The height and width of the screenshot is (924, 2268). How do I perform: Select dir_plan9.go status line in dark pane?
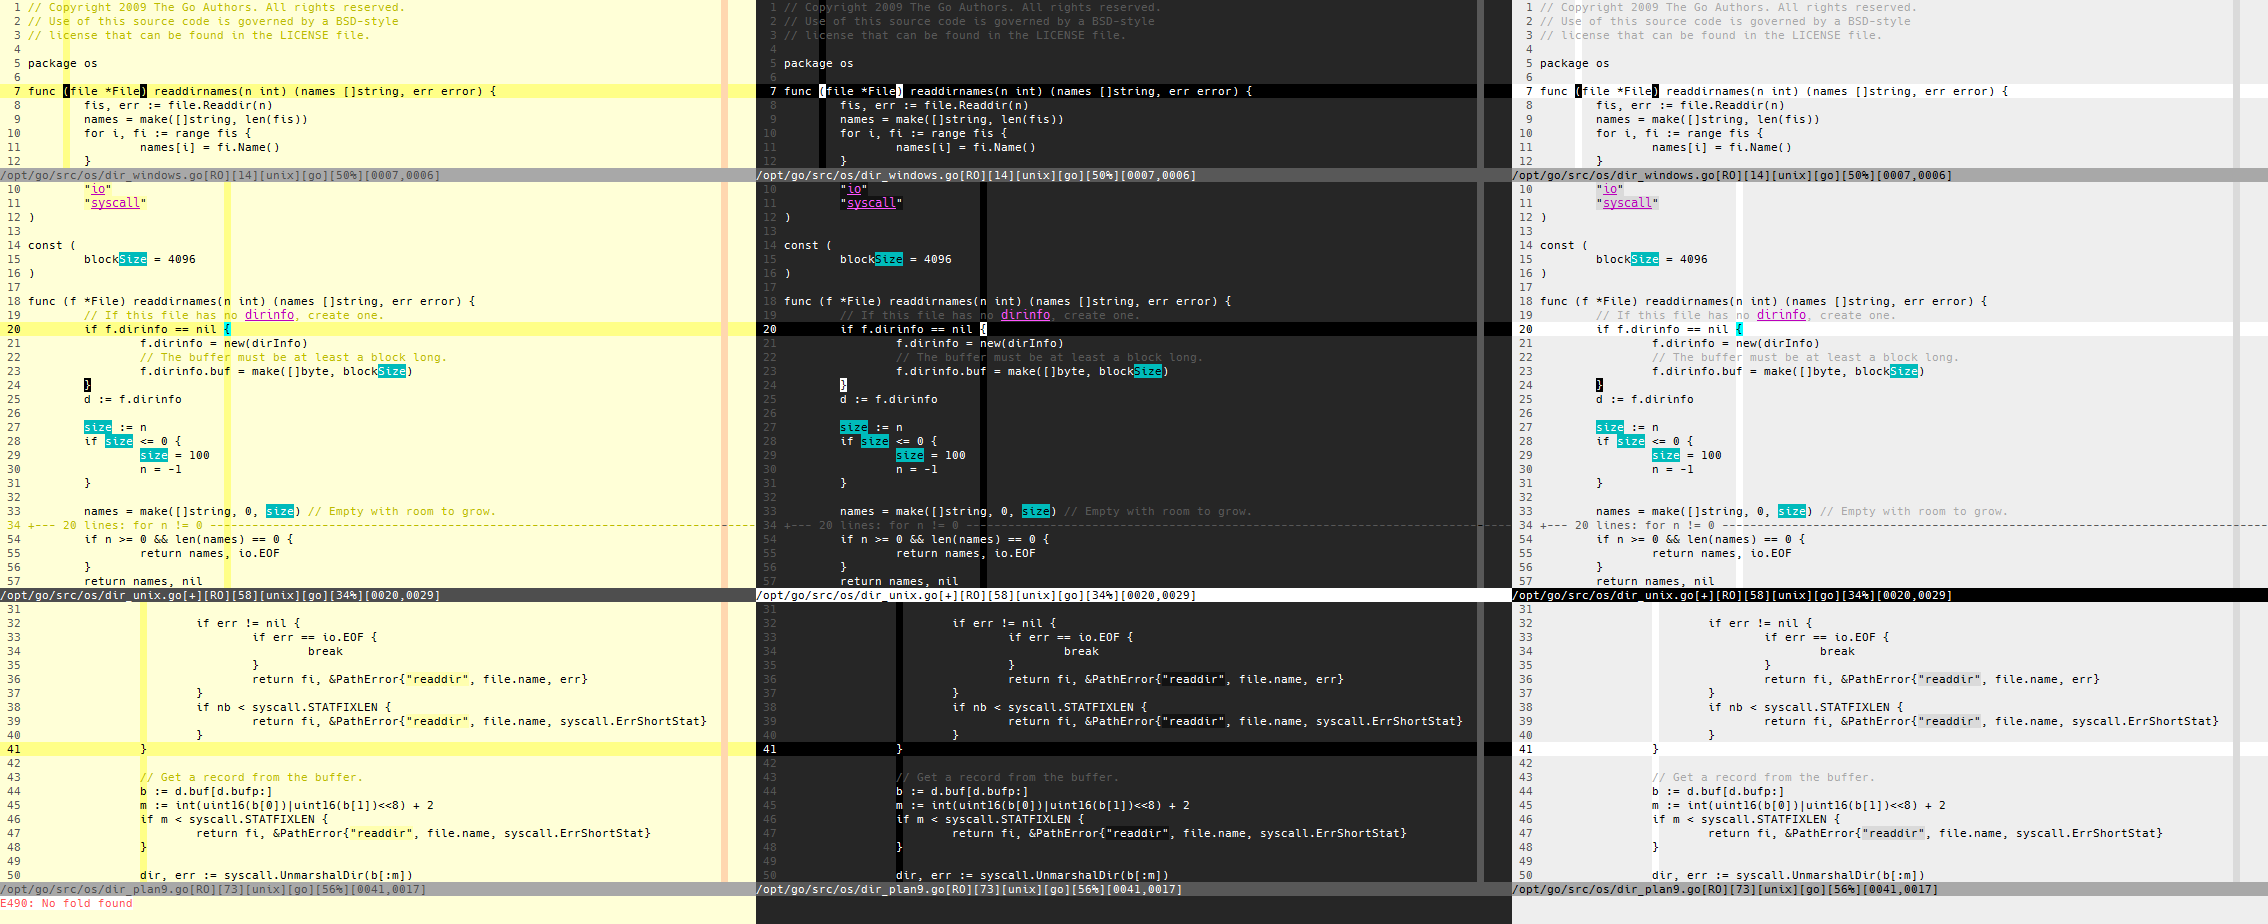1134,889
